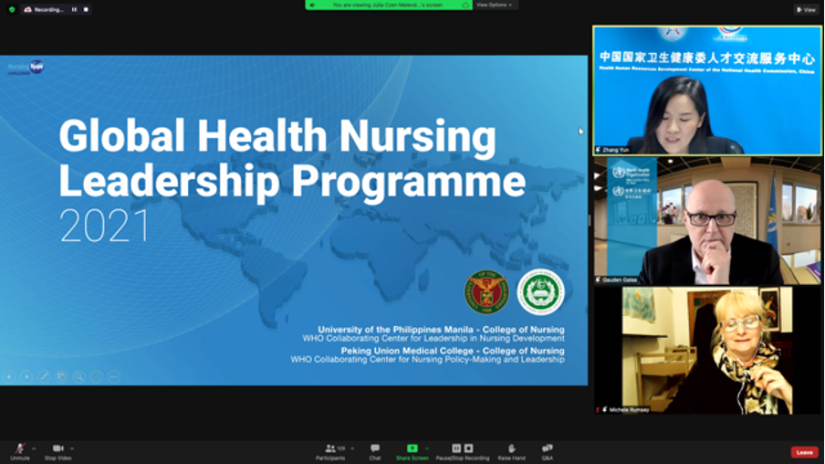Click the Peking Union Medical College seal
This screenshot has width=825, height=464.
pos(540,292)
